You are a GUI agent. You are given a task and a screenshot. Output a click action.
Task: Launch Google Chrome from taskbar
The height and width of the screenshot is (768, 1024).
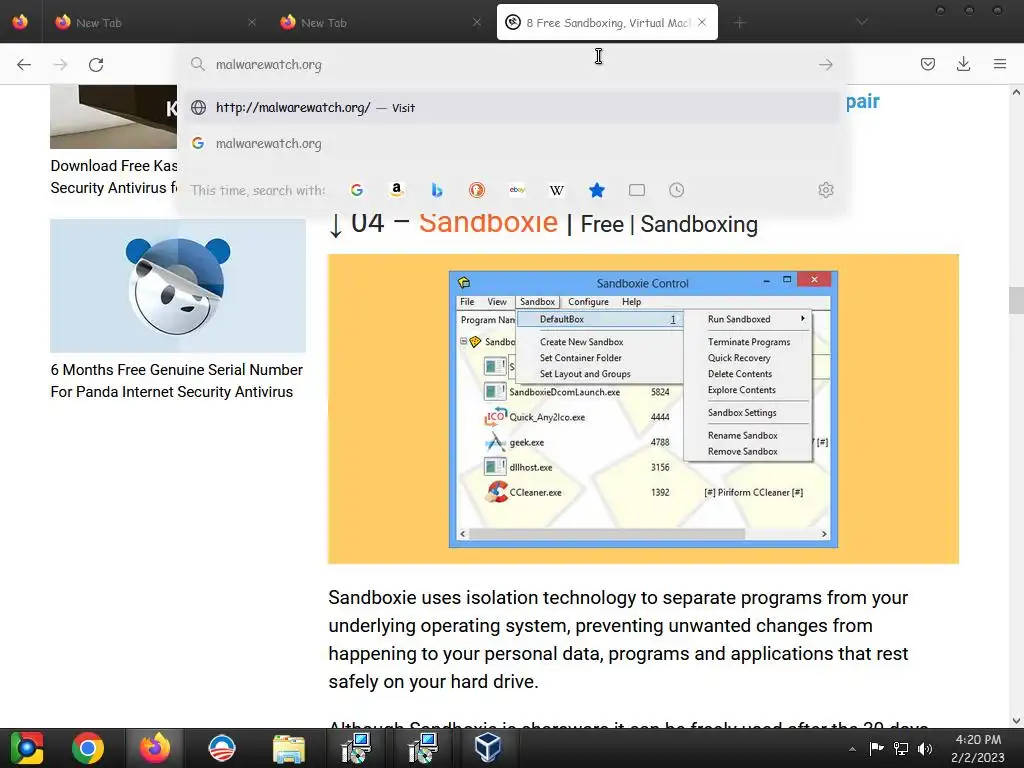(x=88, y=748)
